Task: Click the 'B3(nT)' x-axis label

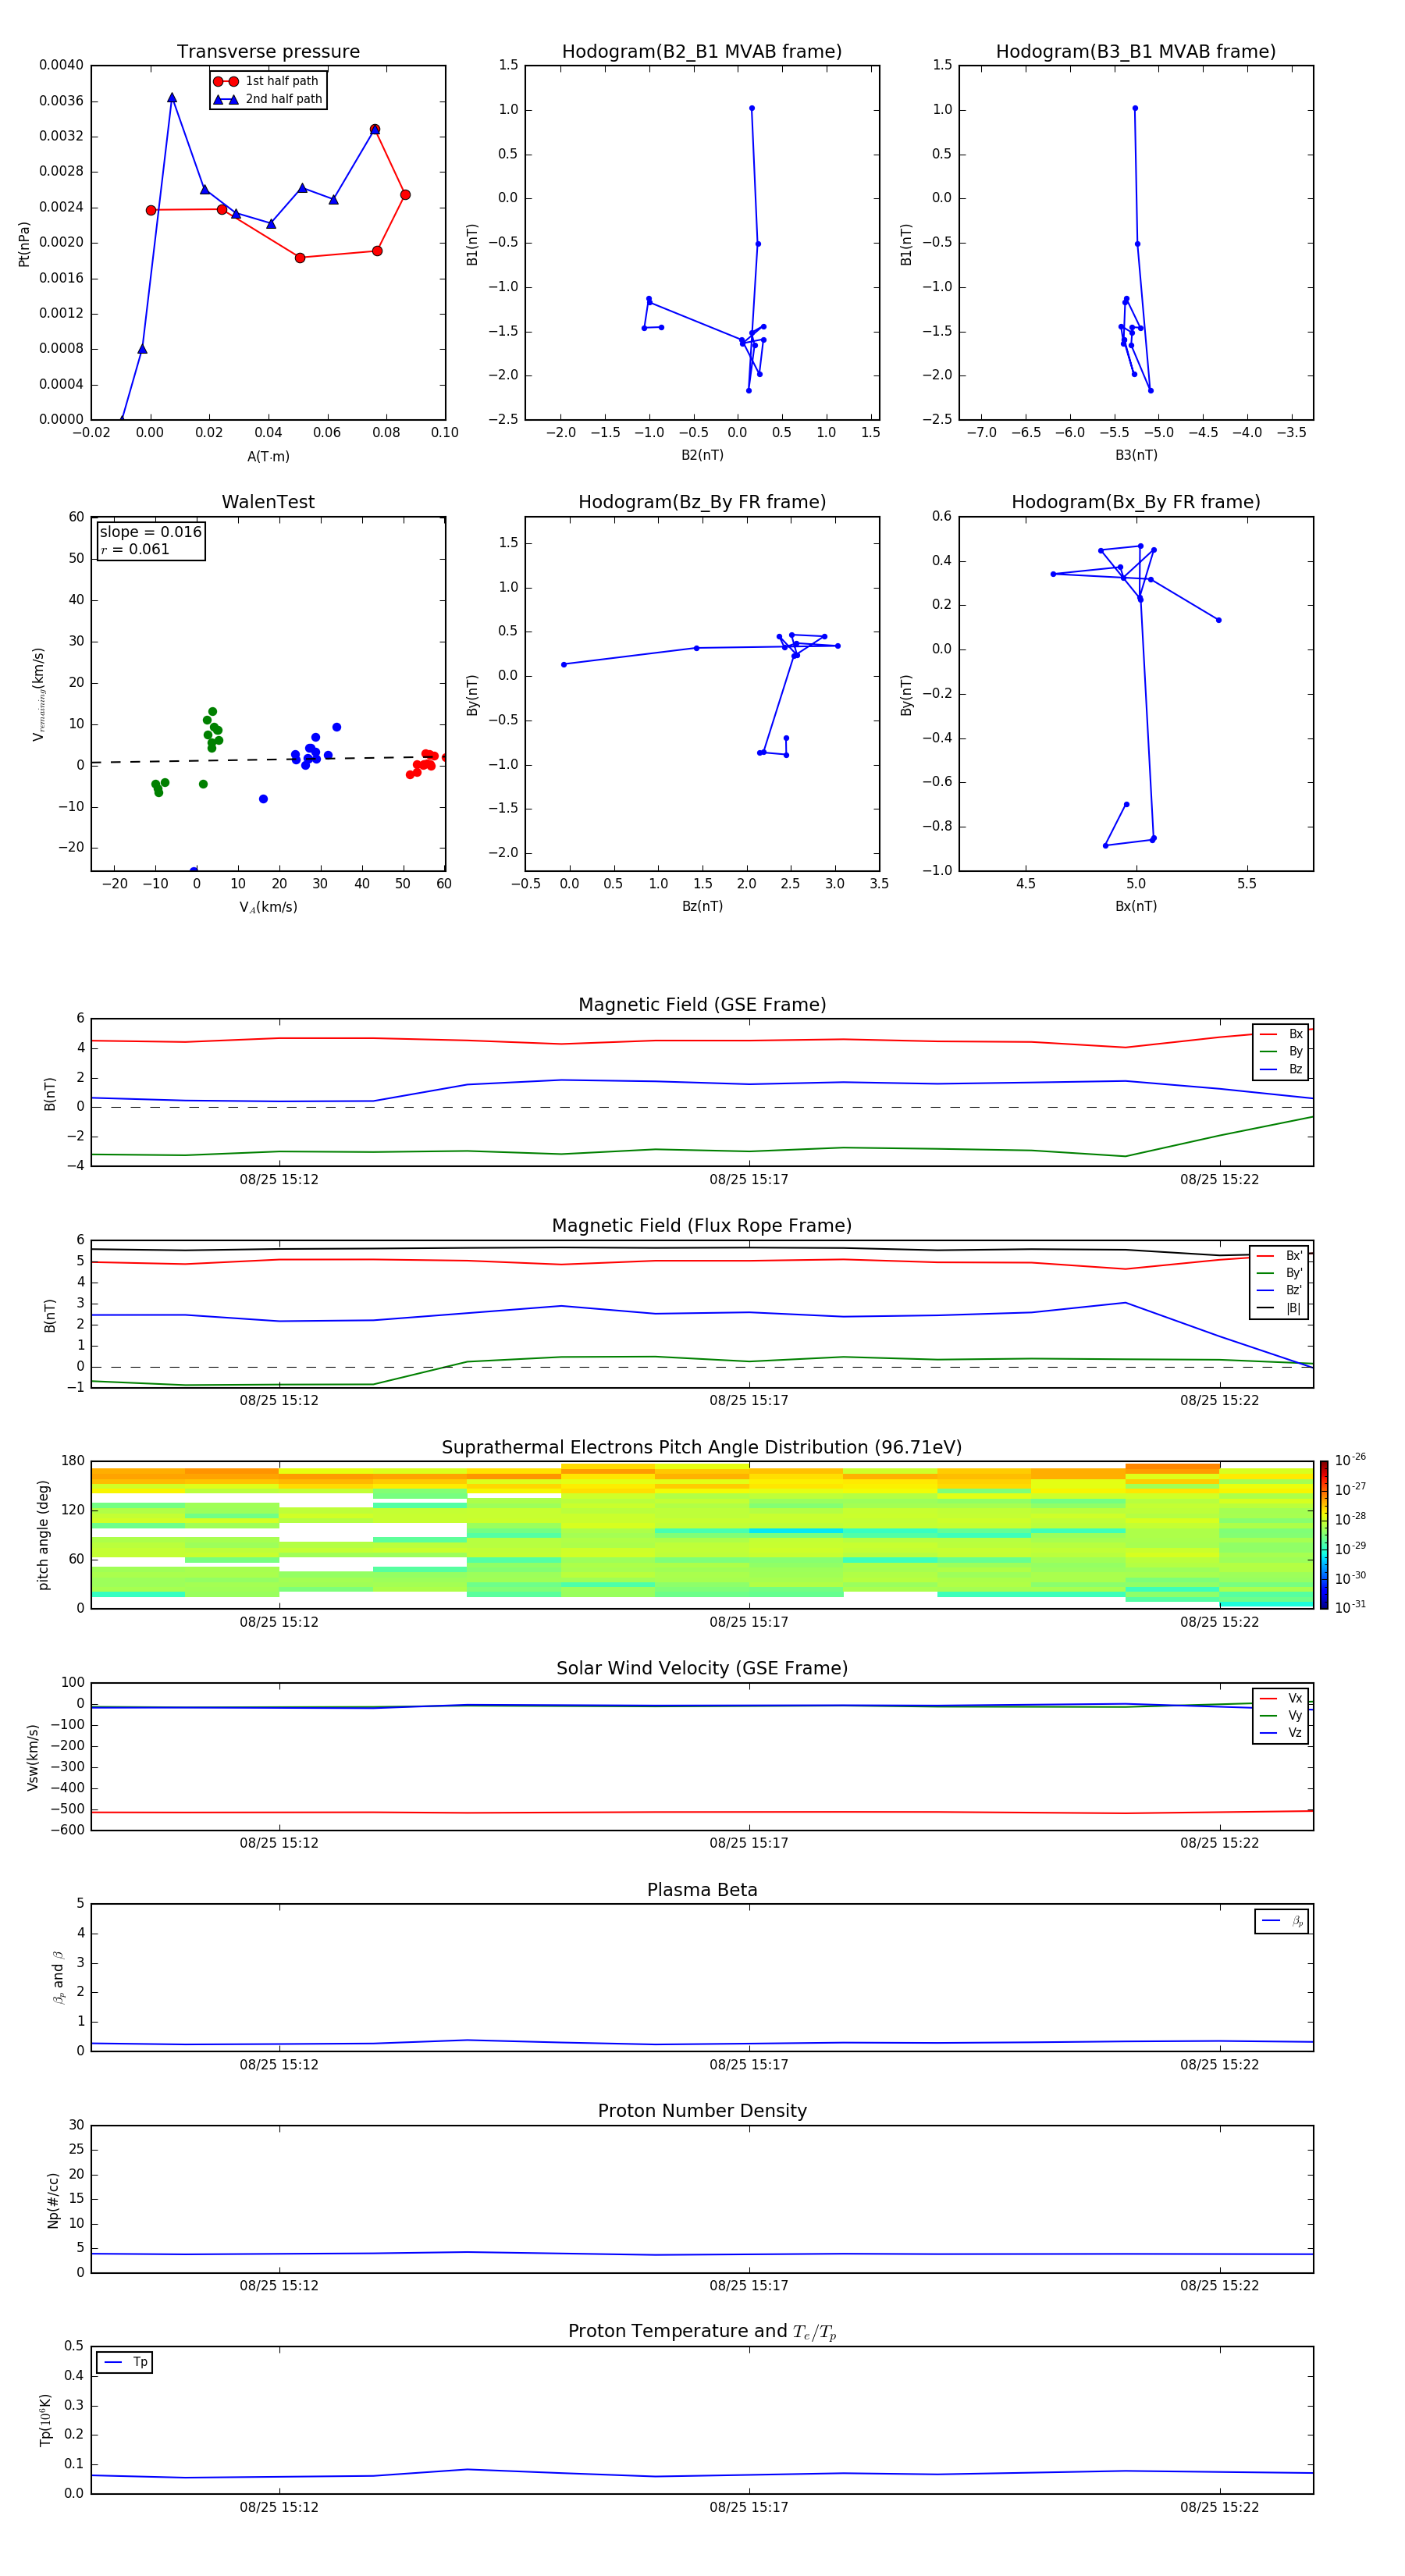Action: point(1136,455)
